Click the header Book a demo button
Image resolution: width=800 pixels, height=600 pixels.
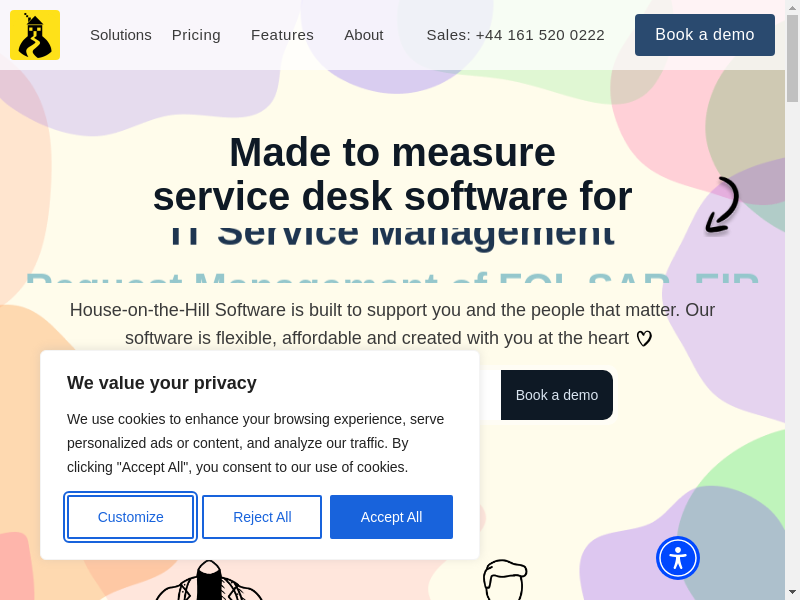pos(705,35)
